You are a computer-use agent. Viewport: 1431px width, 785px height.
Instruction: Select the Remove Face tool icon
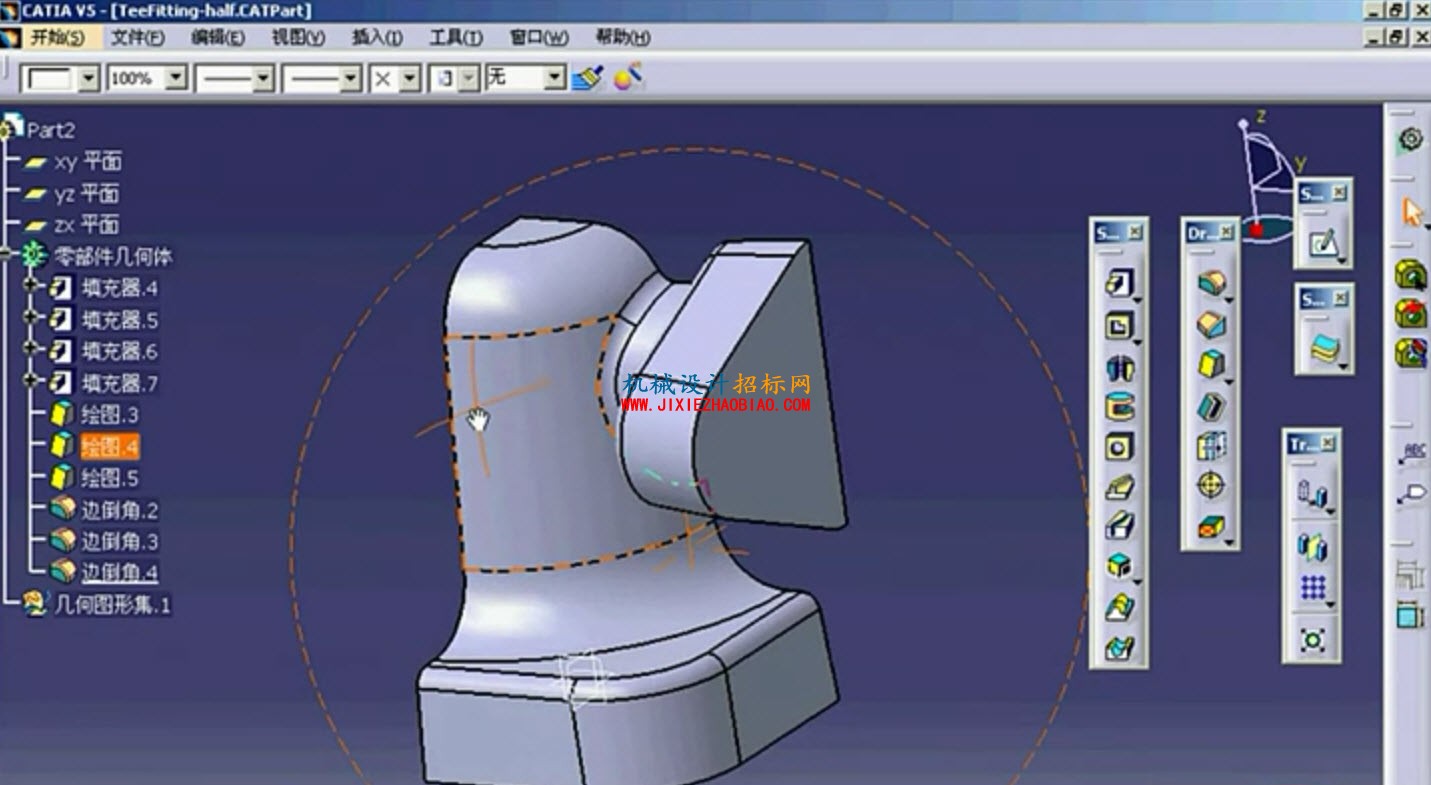tap(1211, 527)
